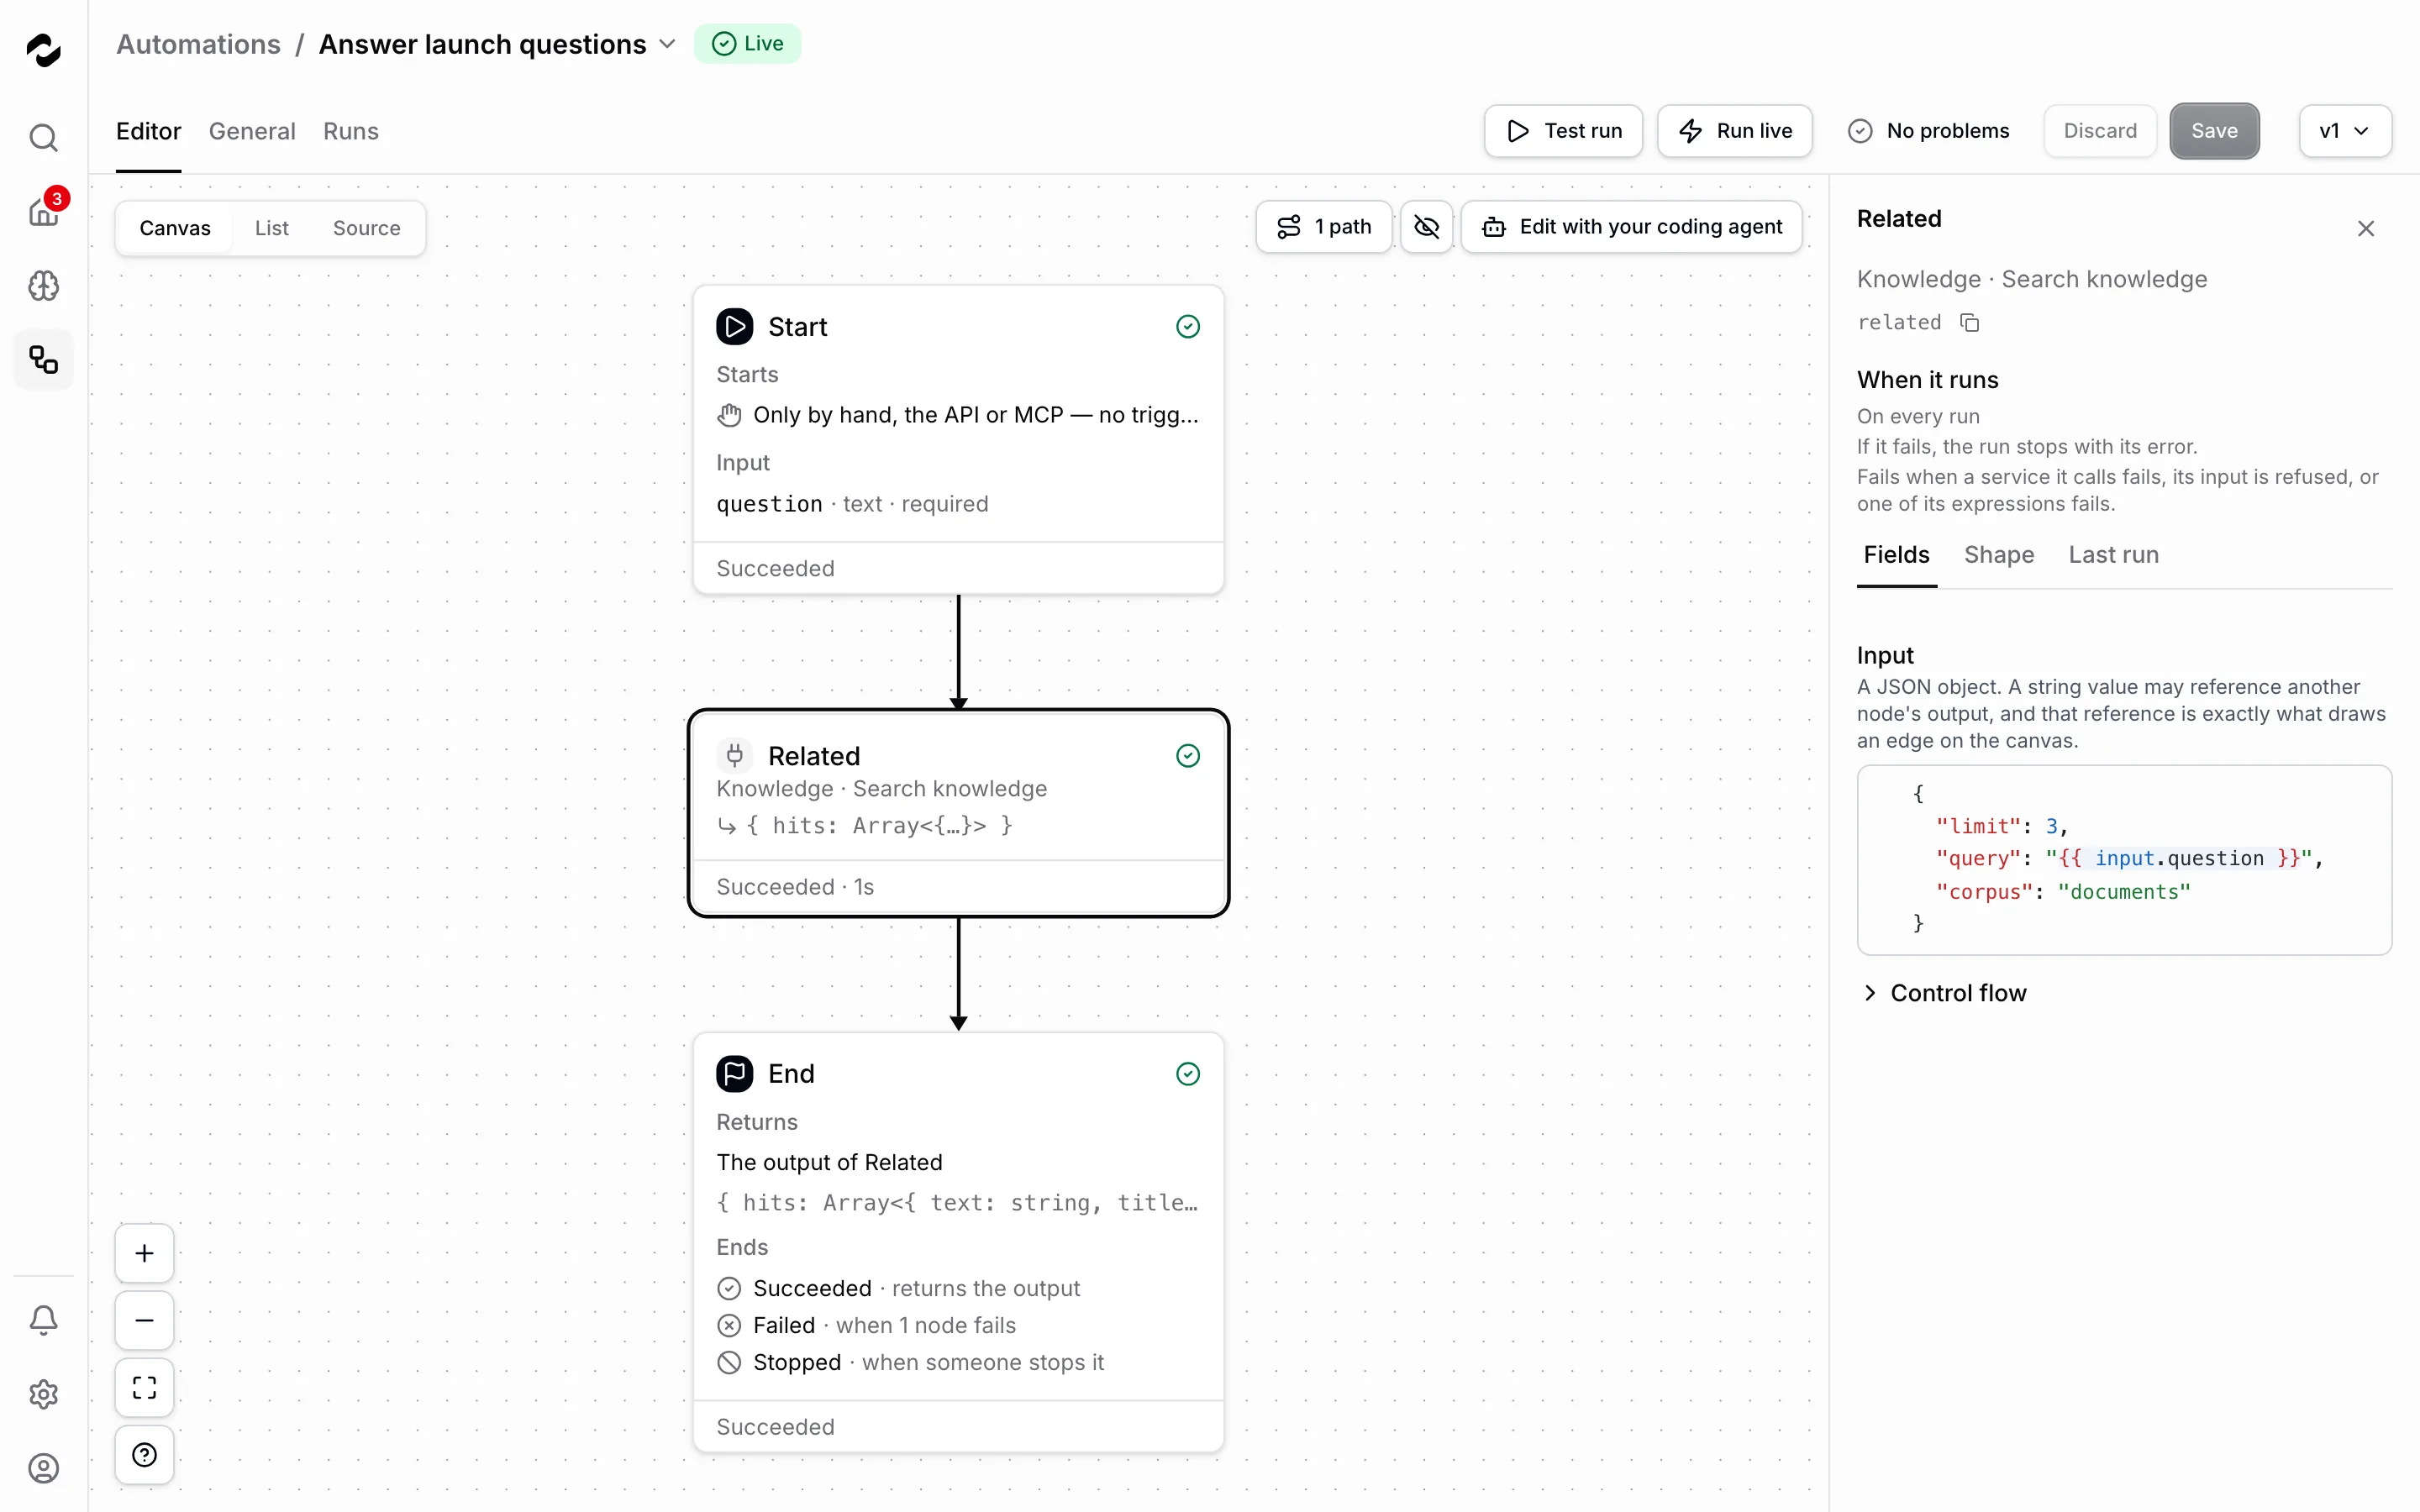Click the app logo at top left
The height and width of the screenshot is (1512, 2420).
tap(43, 49)
